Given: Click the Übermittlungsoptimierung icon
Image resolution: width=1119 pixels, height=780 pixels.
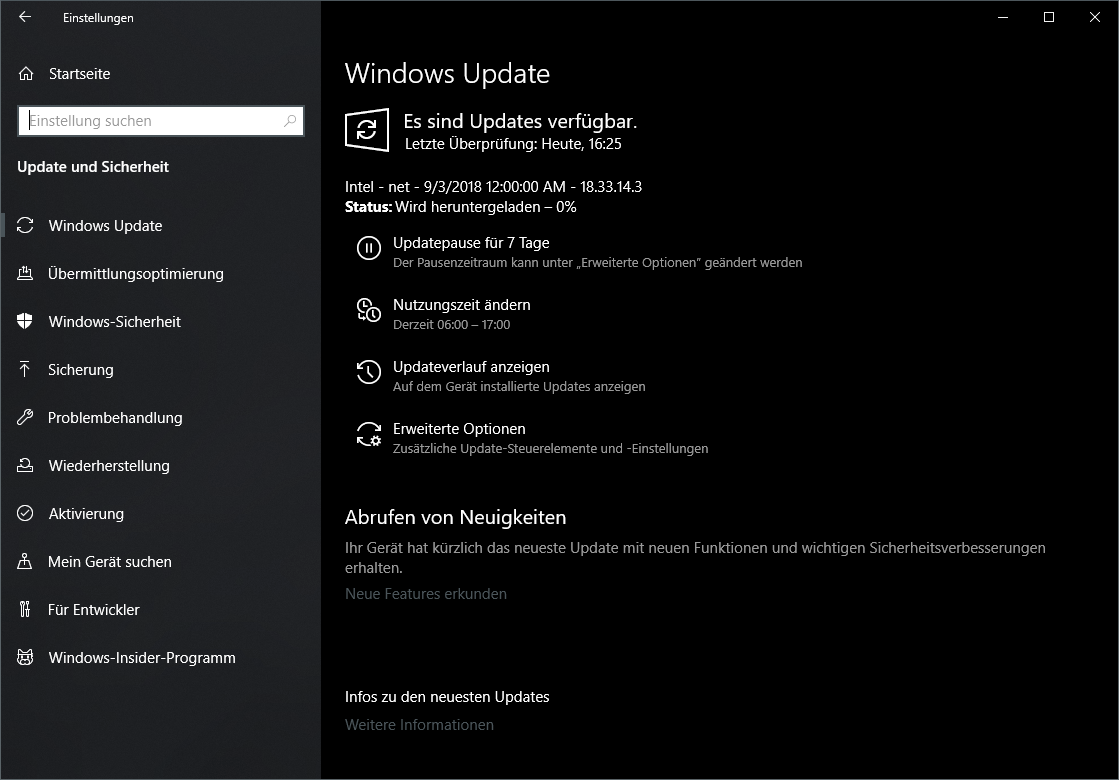Looking at the screenshot, I should [x=25, y=273].
